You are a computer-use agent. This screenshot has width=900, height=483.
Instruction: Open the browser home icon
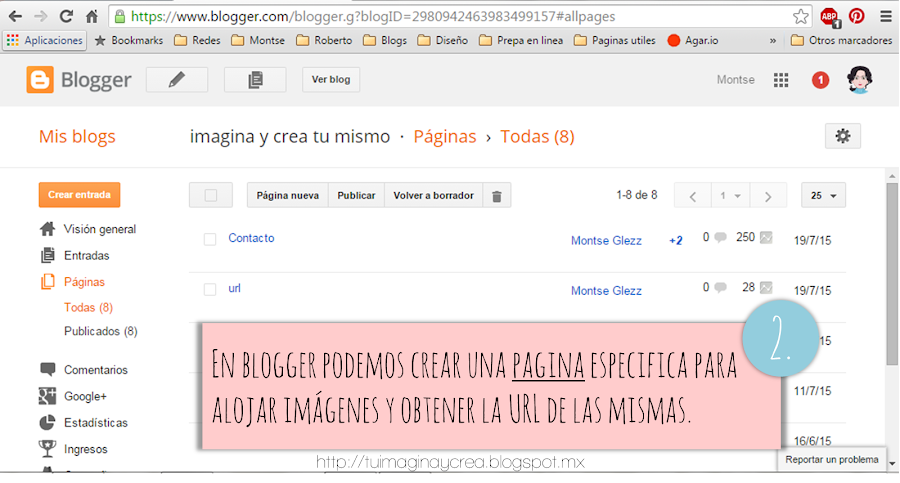92,16
